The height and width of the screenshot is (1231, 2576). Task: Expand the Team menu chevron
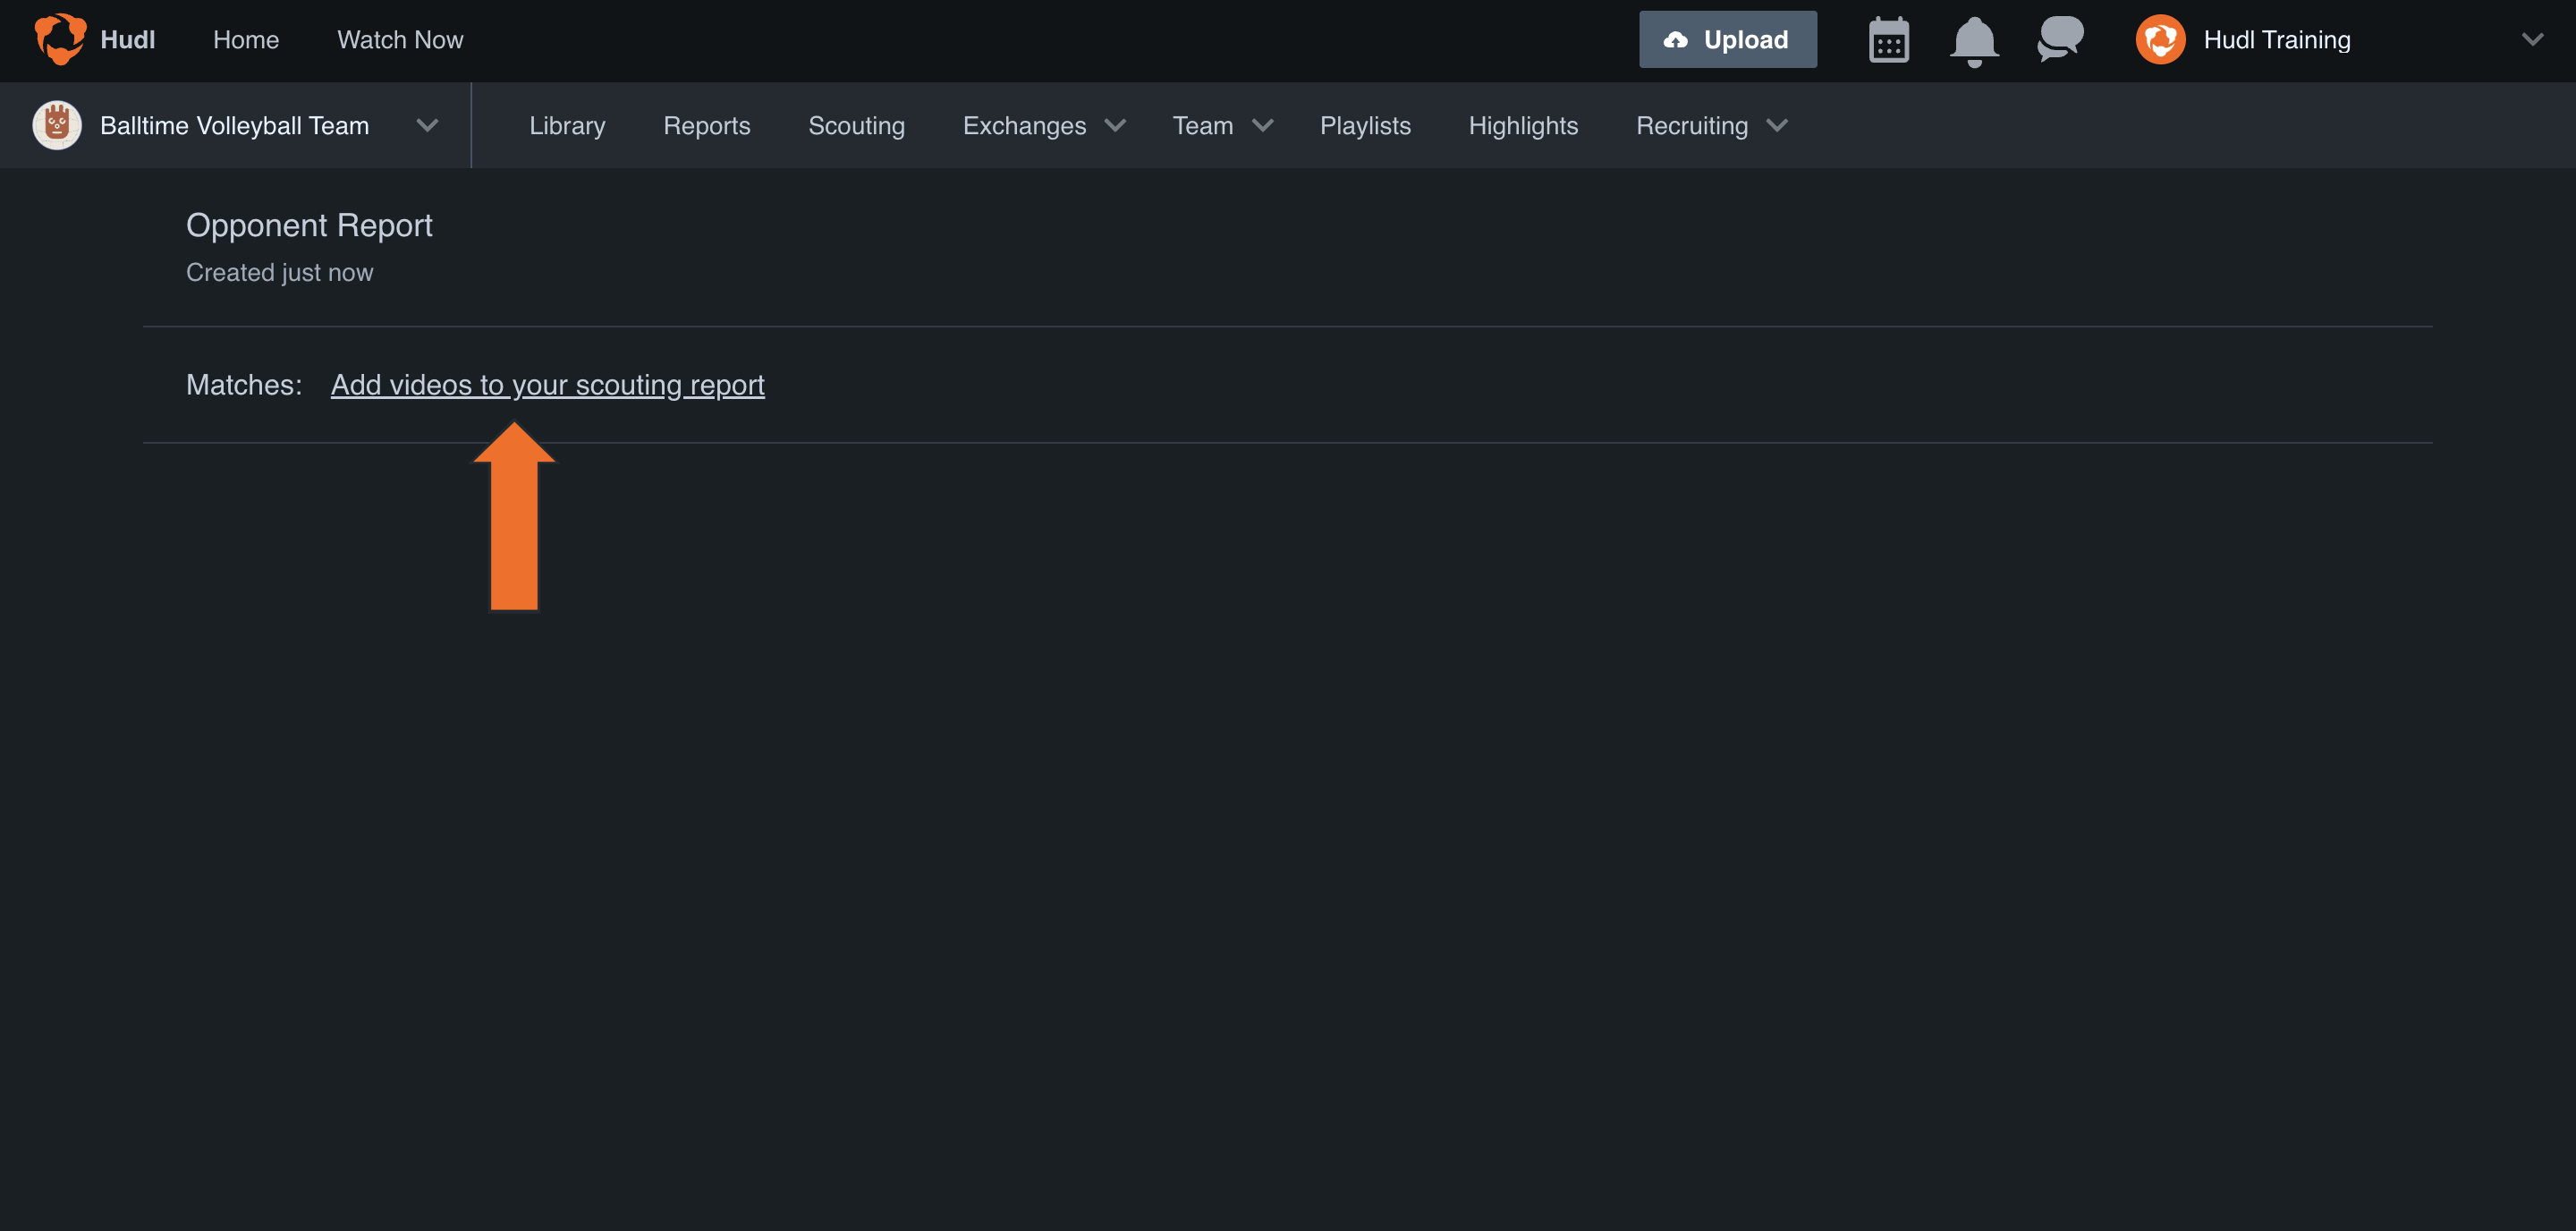pyautogui.click(x=1262, y=125)
